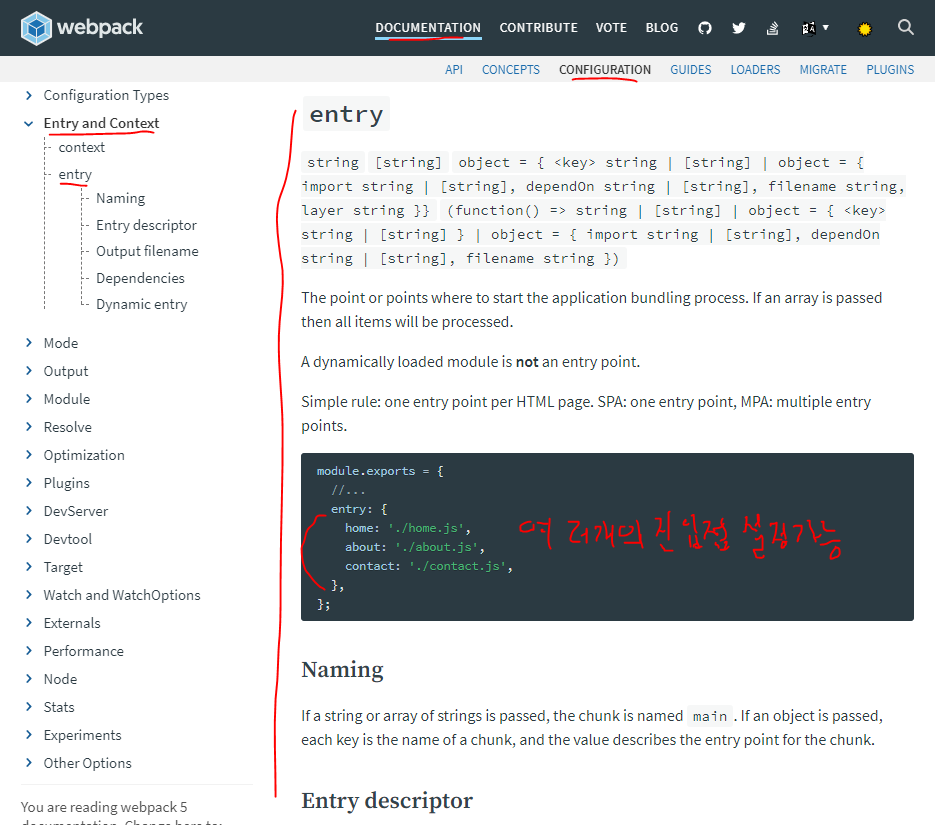Screen dimensions: 935x825
Task: Switch to the CONCEPTS sub-tab
Action: [510, 70]
